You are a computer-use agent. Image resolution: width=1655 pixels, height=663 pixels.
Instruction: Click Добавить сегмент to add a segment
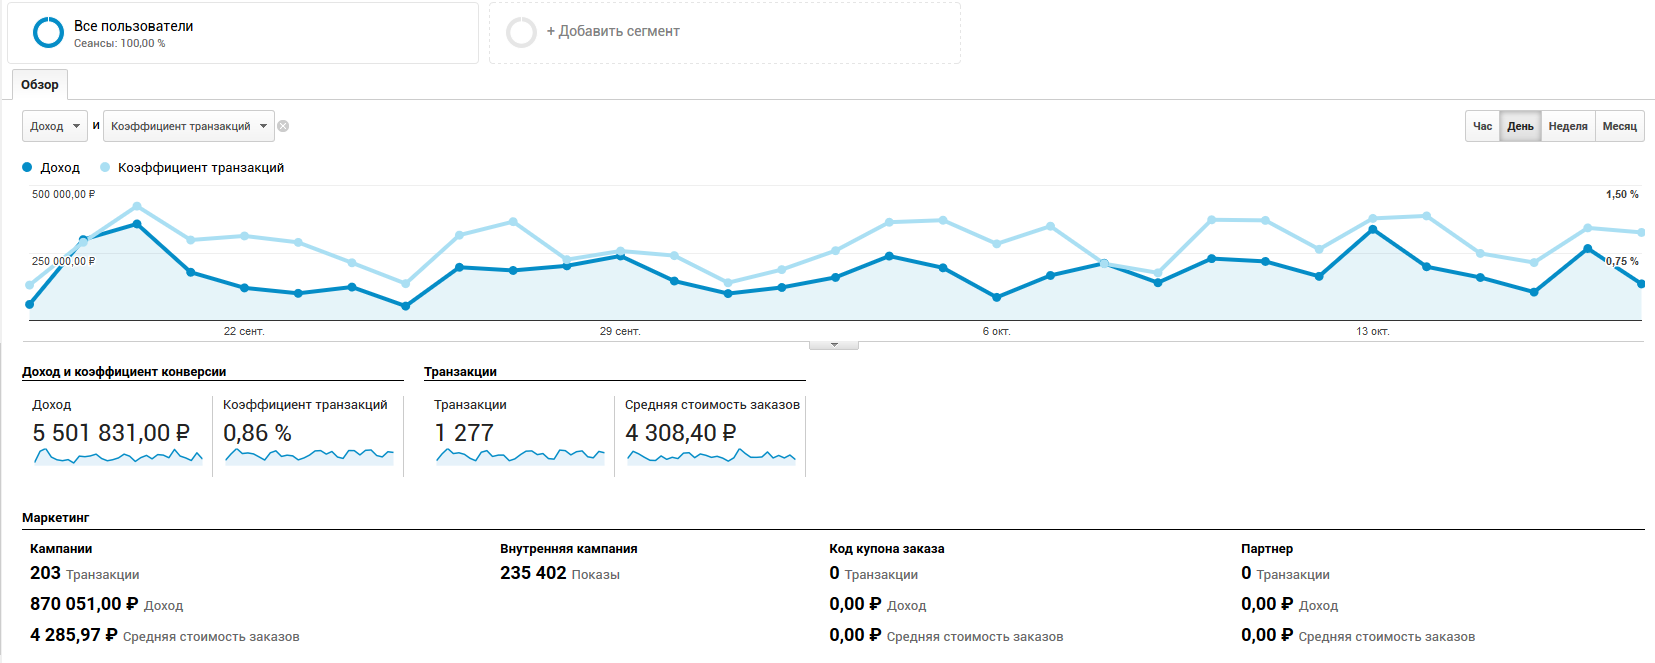(x=612, y=32)
